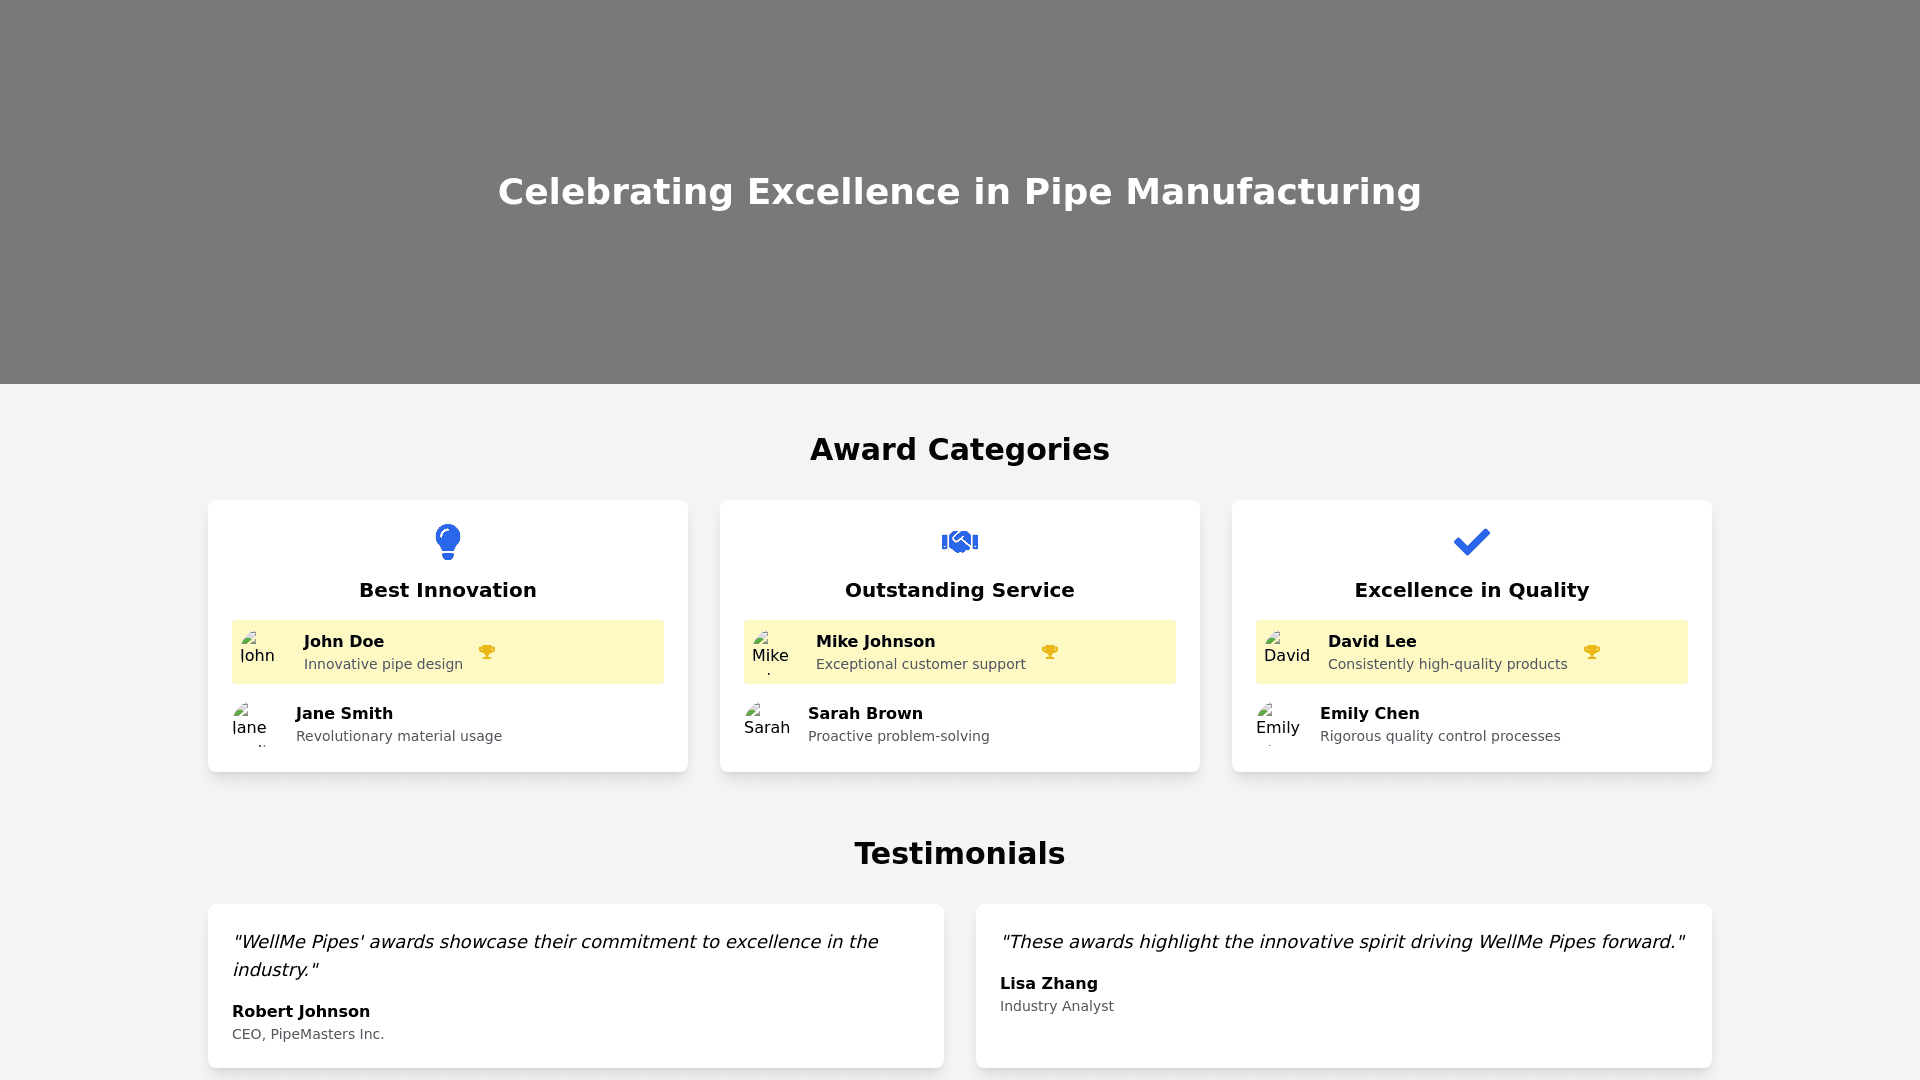
Task: Click Emily Chen's avatar image
Action: 1278,724
